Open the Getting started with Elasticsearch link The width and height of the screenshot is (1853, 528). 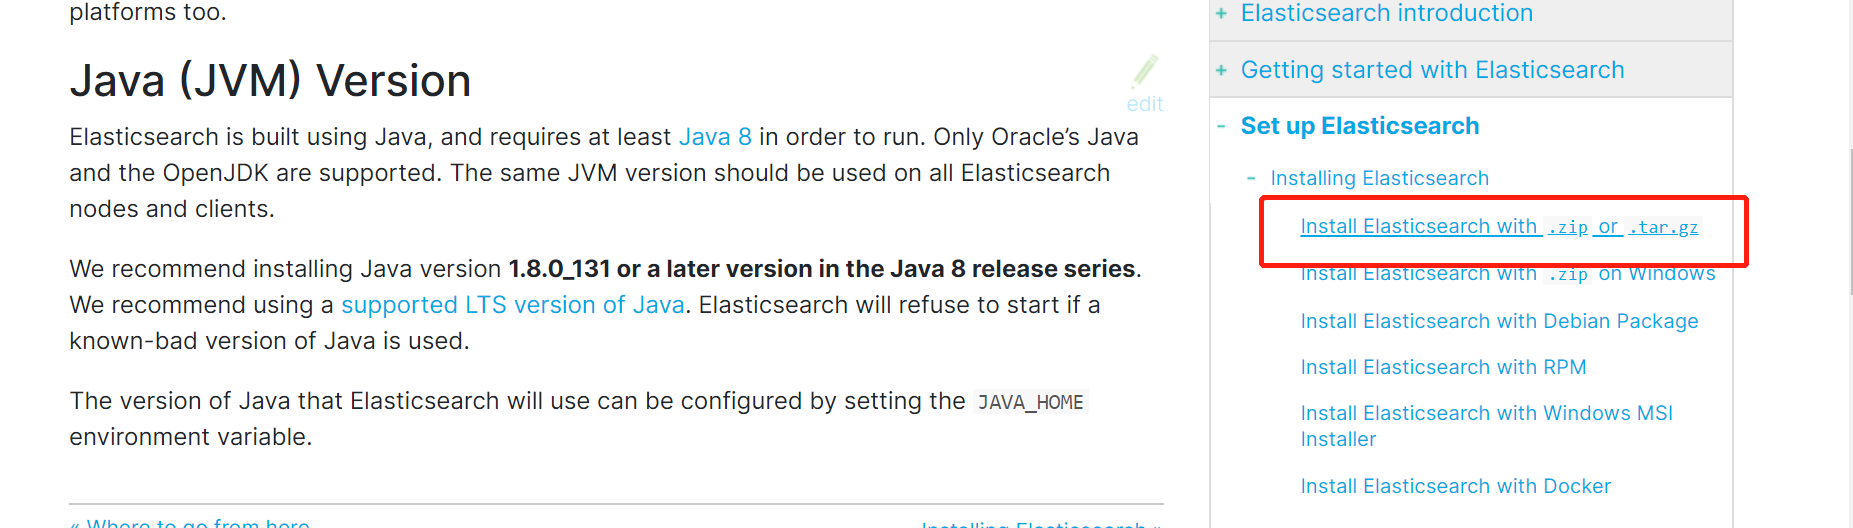pos(1432,70)
